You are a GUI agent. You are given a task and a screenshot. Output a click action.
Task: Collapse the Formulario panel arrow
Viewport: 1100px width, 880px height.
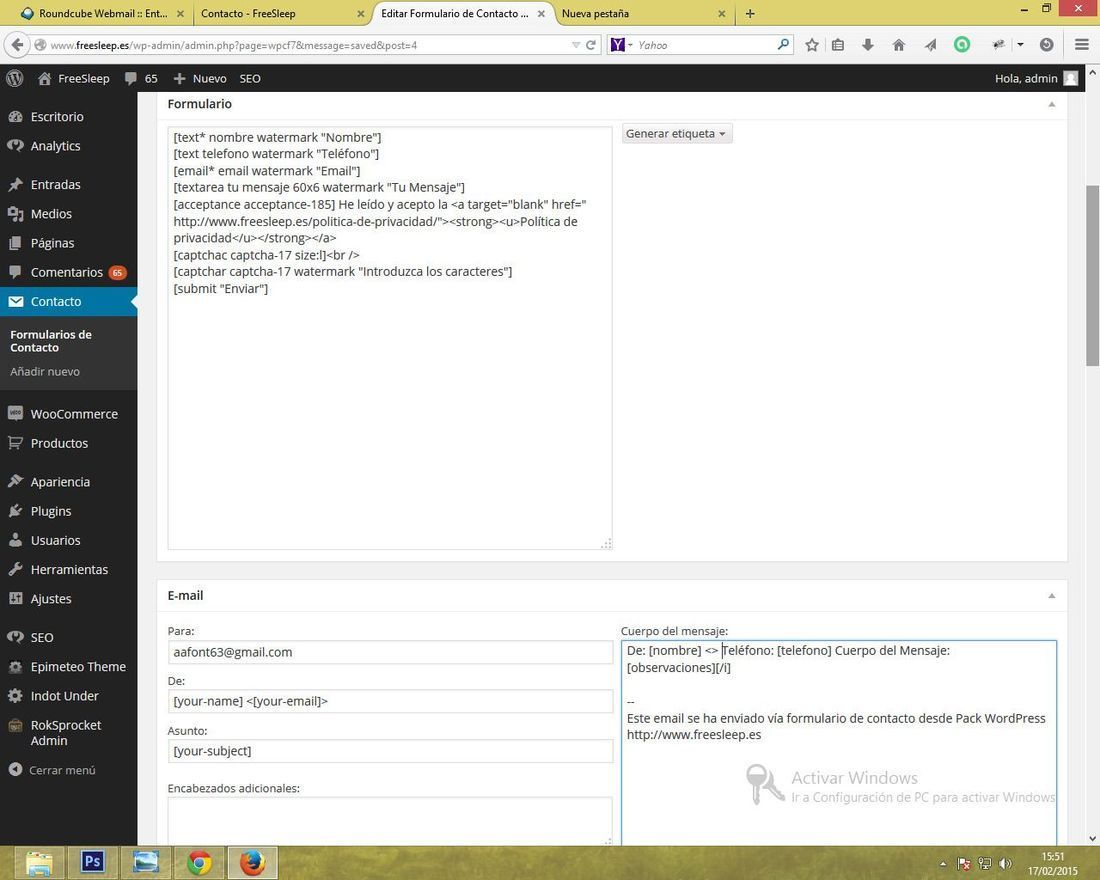(1052, 105)
